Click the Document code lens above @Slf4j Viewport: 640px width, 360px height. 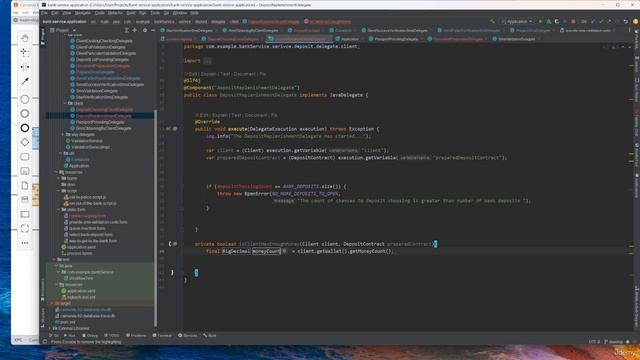[245, 74]
